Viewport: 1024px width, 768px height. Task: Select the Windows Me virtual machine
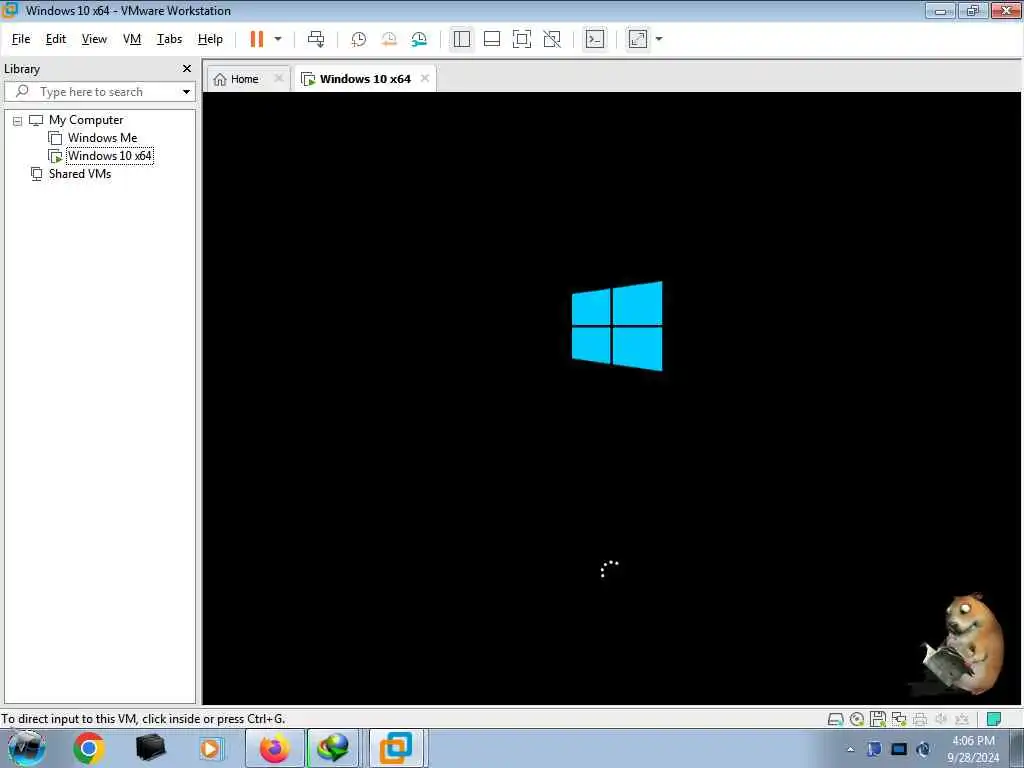103,138
